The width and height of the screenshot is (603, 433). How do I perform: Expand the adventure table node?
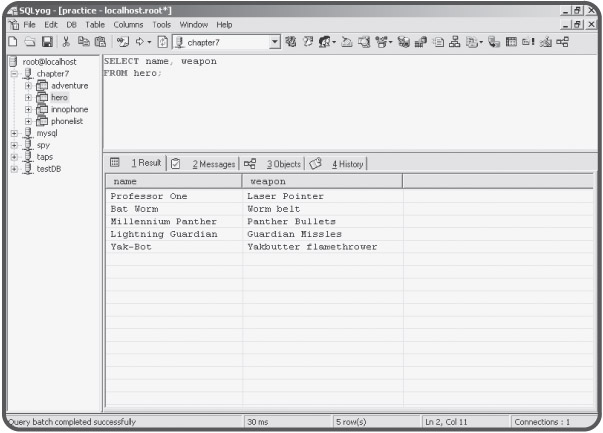coord(27,86)
